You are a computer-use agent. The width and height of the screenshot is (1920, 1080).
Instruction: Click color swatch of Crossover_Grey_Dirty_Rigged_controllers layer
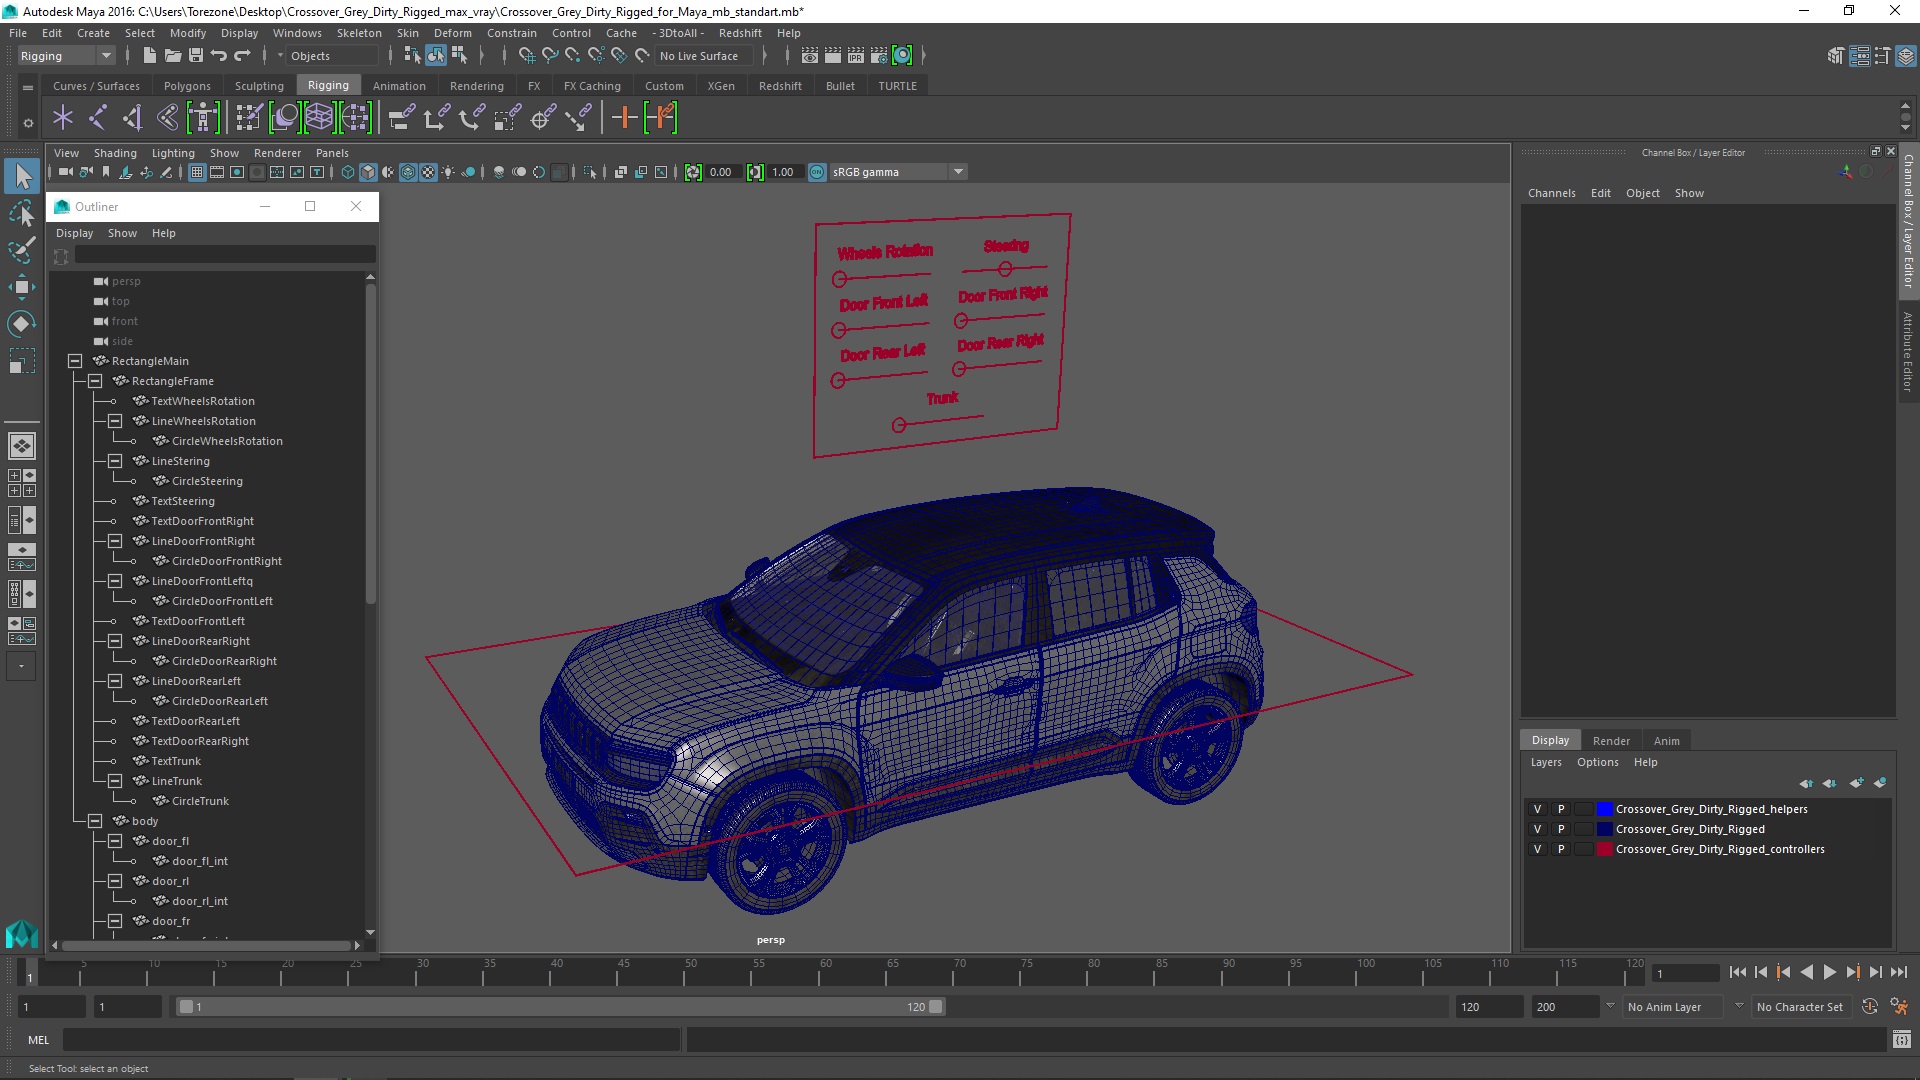coord(1605,849)
